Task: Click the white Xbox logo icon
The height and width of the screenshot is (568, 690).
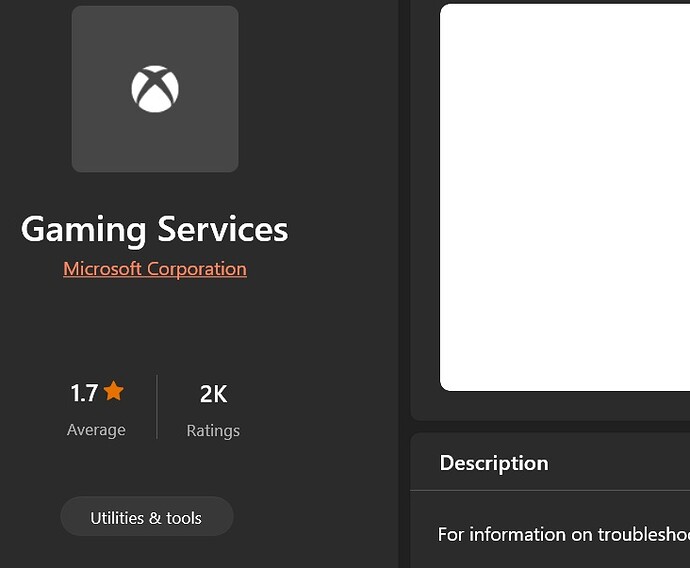Action: pos(155,89)
